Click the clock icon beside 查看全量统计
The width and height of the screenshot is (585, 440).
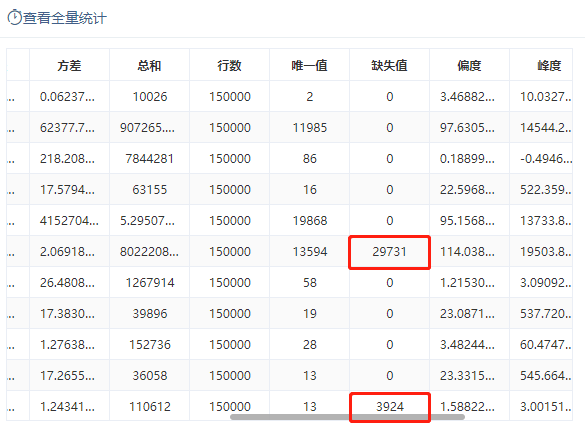coord(15,18)
